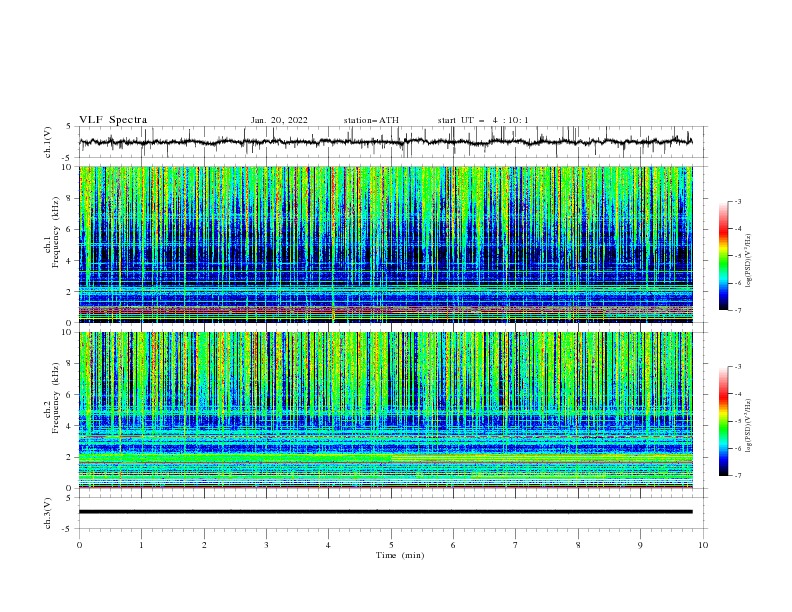Screen dimensions: 792x612
Task: Click the 'start UT = 4 :10: 1' text
Action: tap(483, 120)
